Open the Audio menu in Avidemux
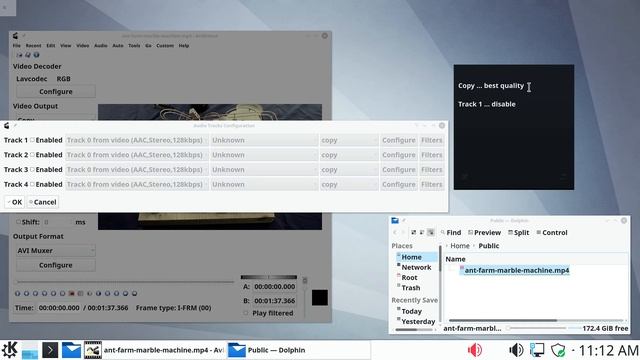 pos(101,46)
